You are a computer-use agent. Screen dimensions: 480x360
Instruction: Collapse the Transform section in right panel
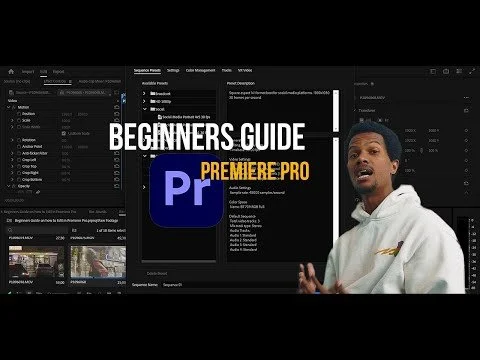pos(355,110)
